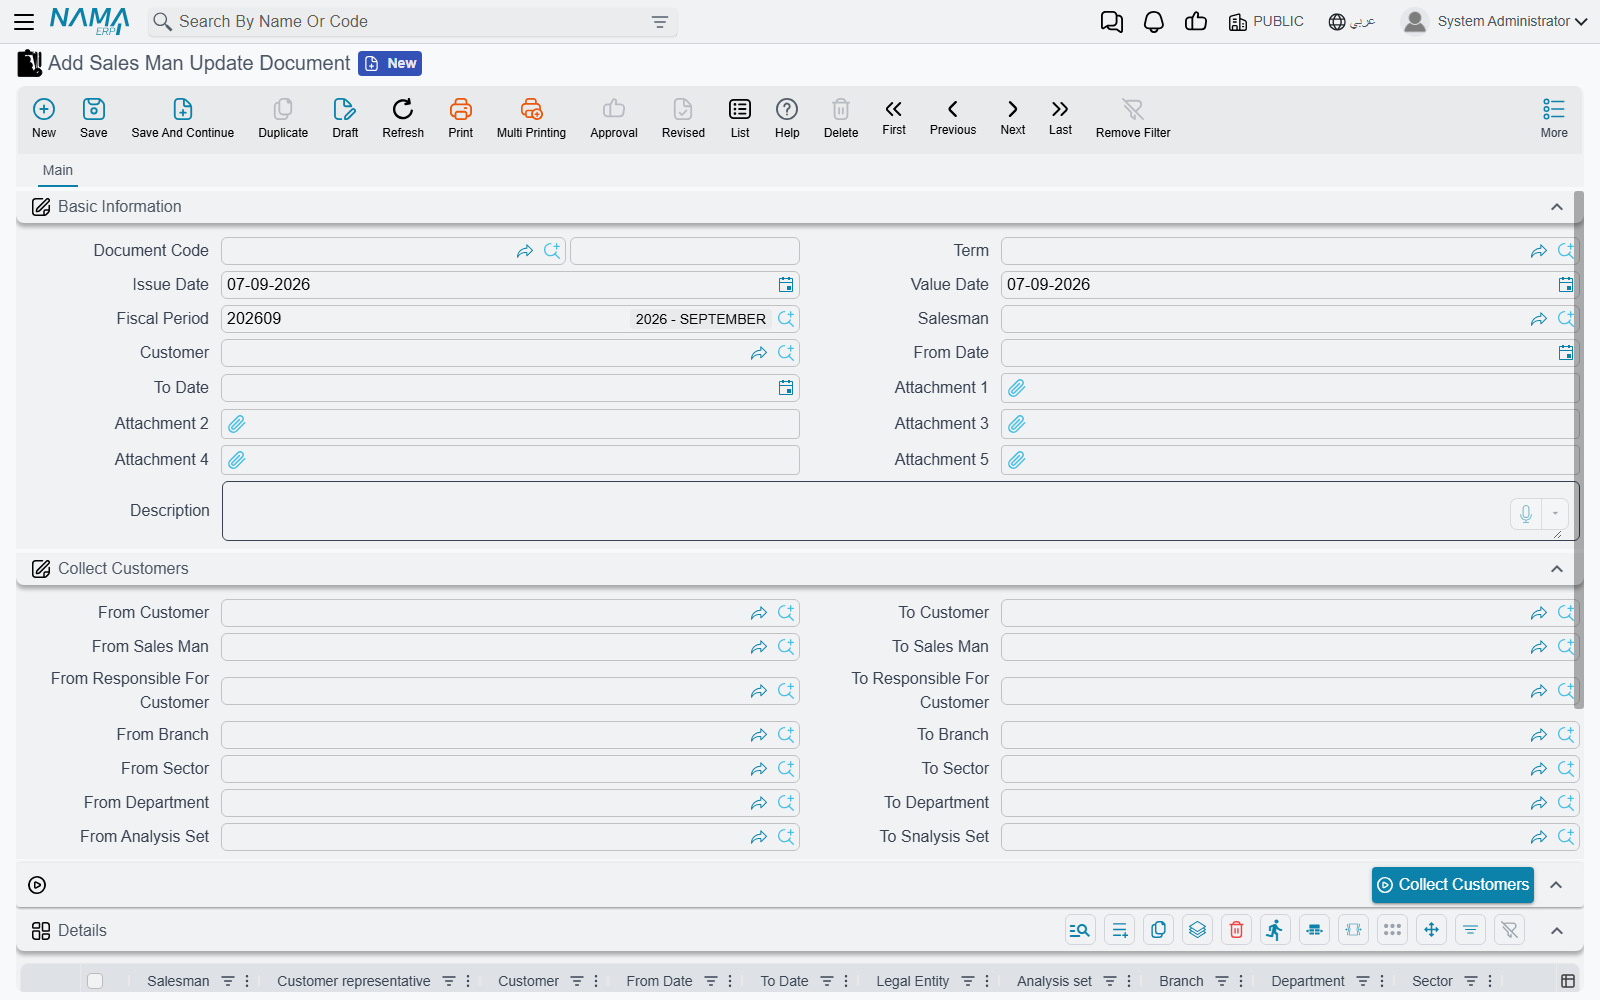Viewport: 1600px width, 1000px height.
Task: Click the red trash icon in Details
Action: [x=1236, y=930]
